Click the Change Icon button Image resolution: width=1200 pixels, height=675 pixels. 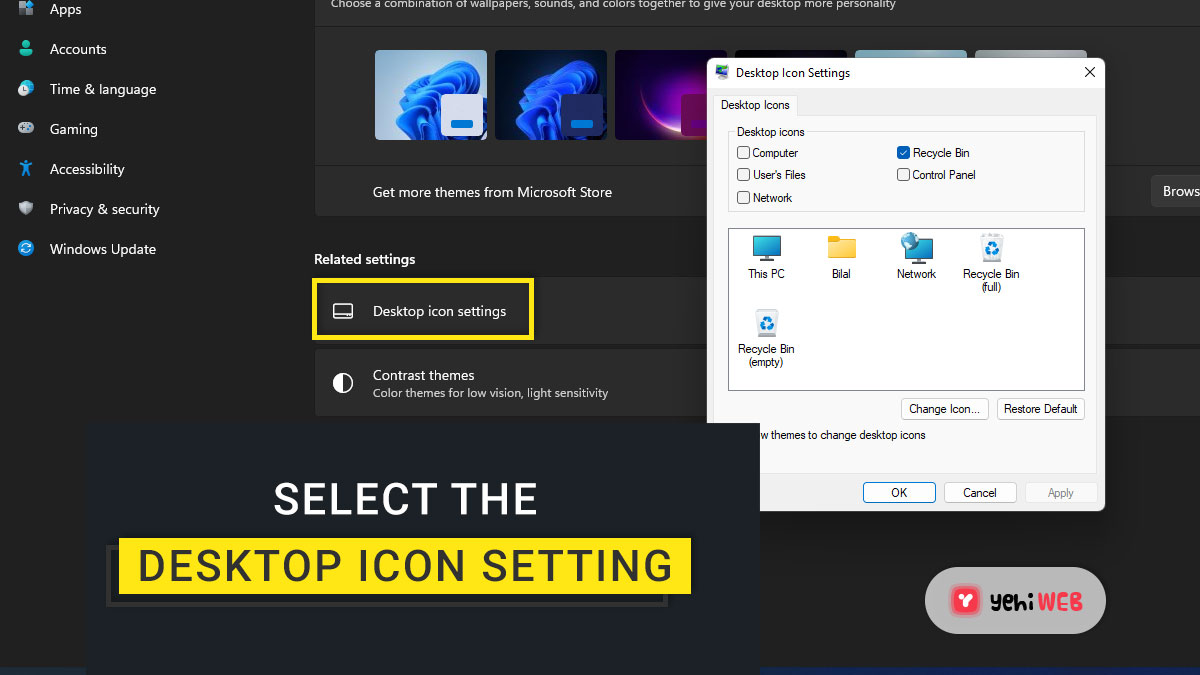click(944, 408)
